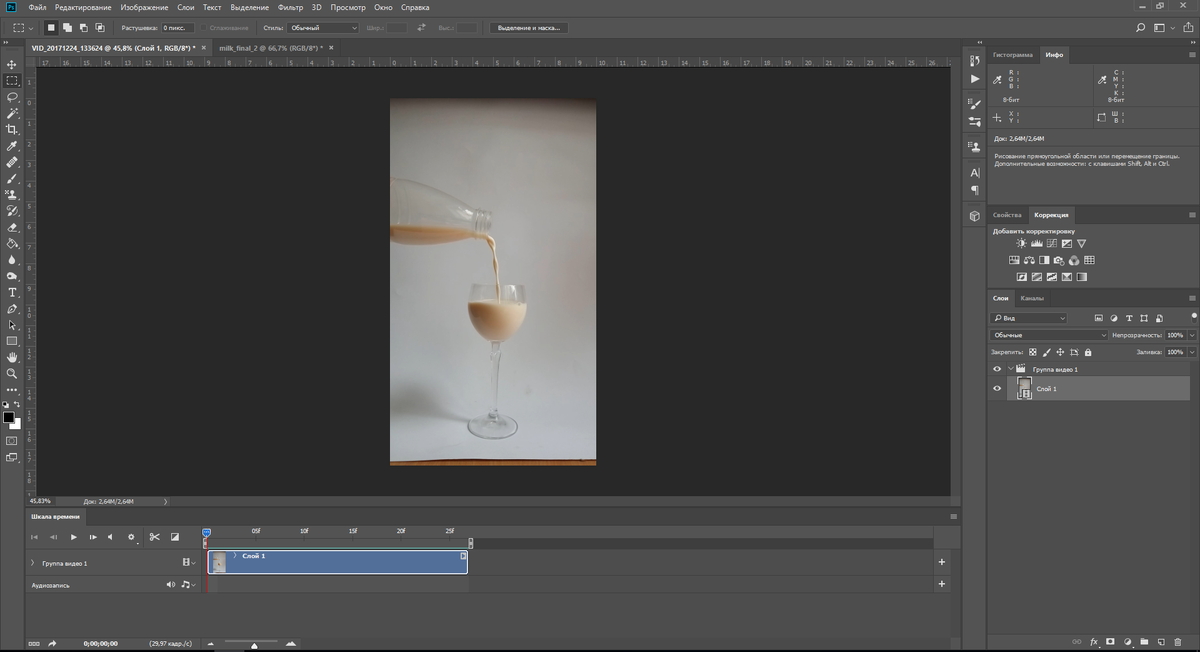The height and width of the screenshot is (652, 1200).
Task: Select the Move tool
Action: (12, 64)
